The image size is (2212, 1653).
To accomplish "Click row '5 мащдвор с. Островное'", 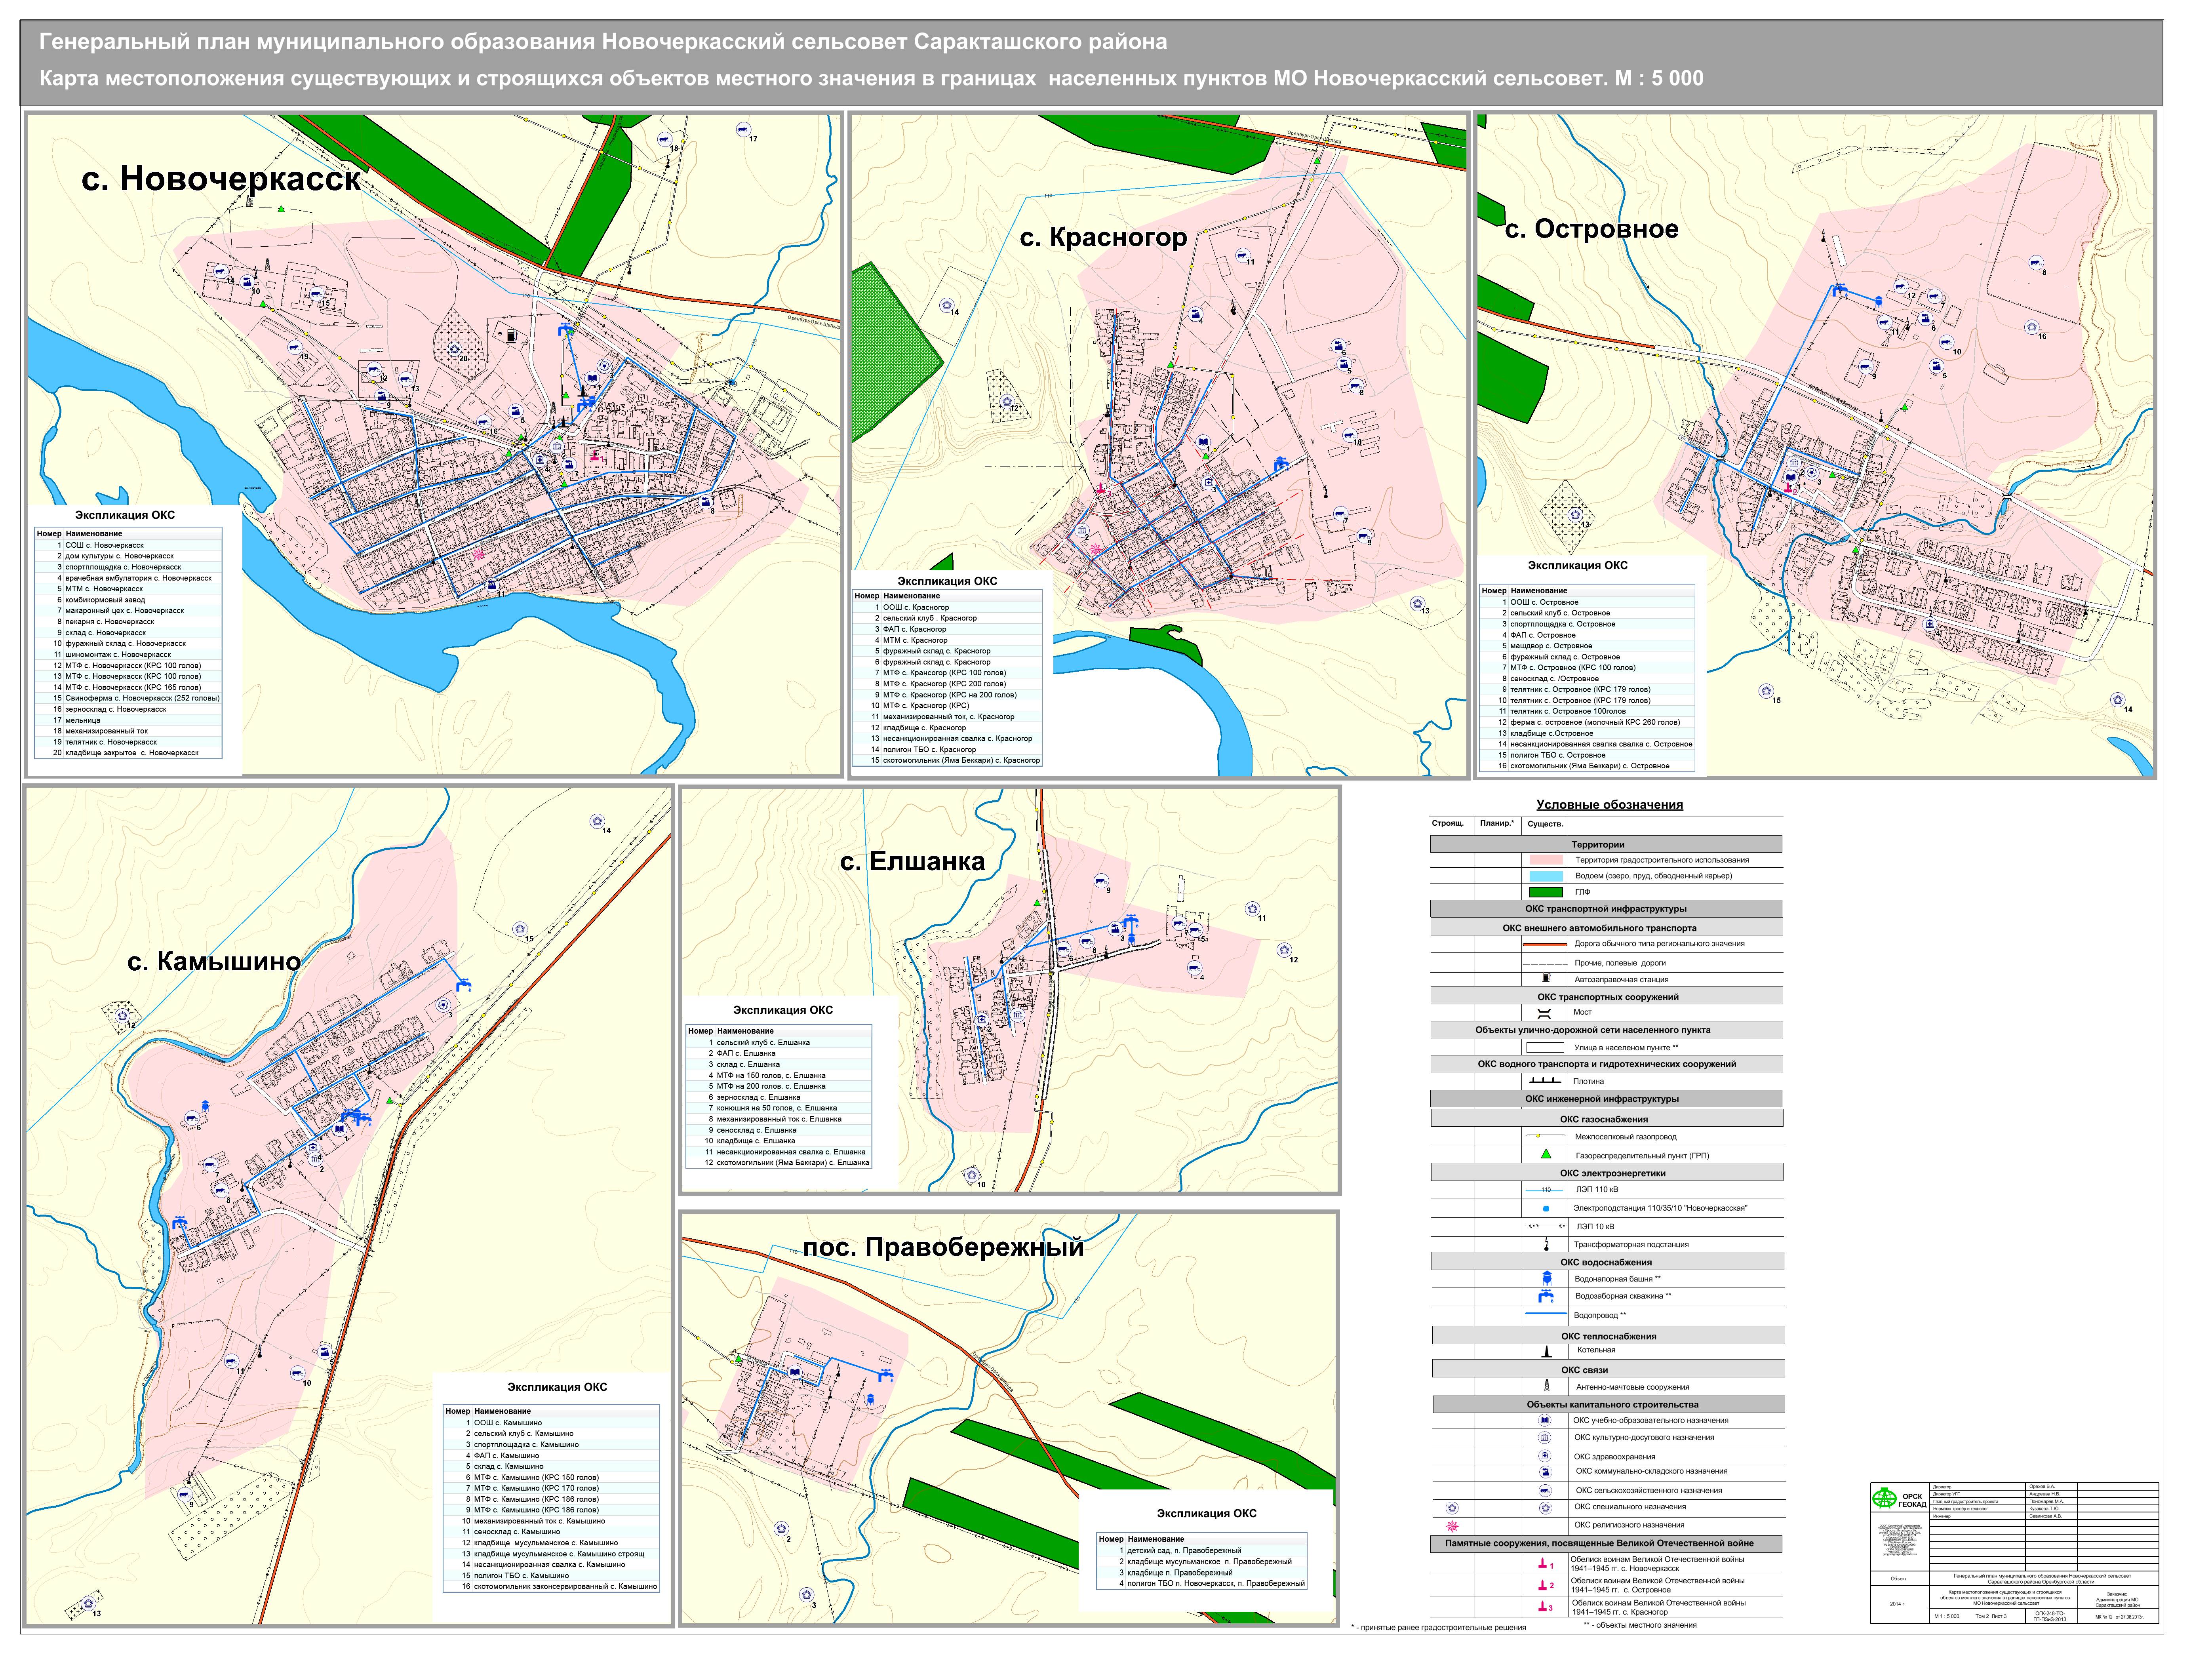I will tap(1587, 646).
